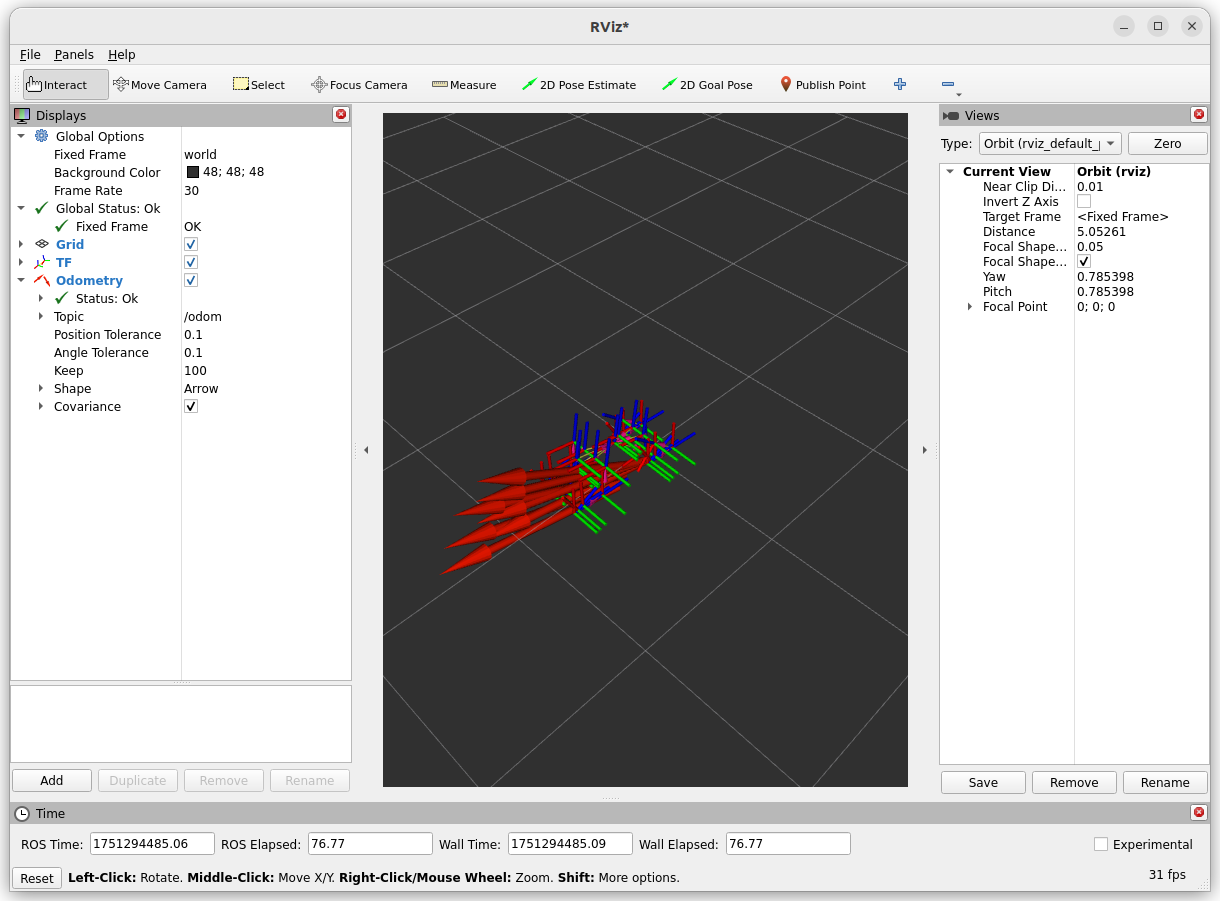
Task: Enable the Experimental checkbox
Action: click(x=1101, y=844)
